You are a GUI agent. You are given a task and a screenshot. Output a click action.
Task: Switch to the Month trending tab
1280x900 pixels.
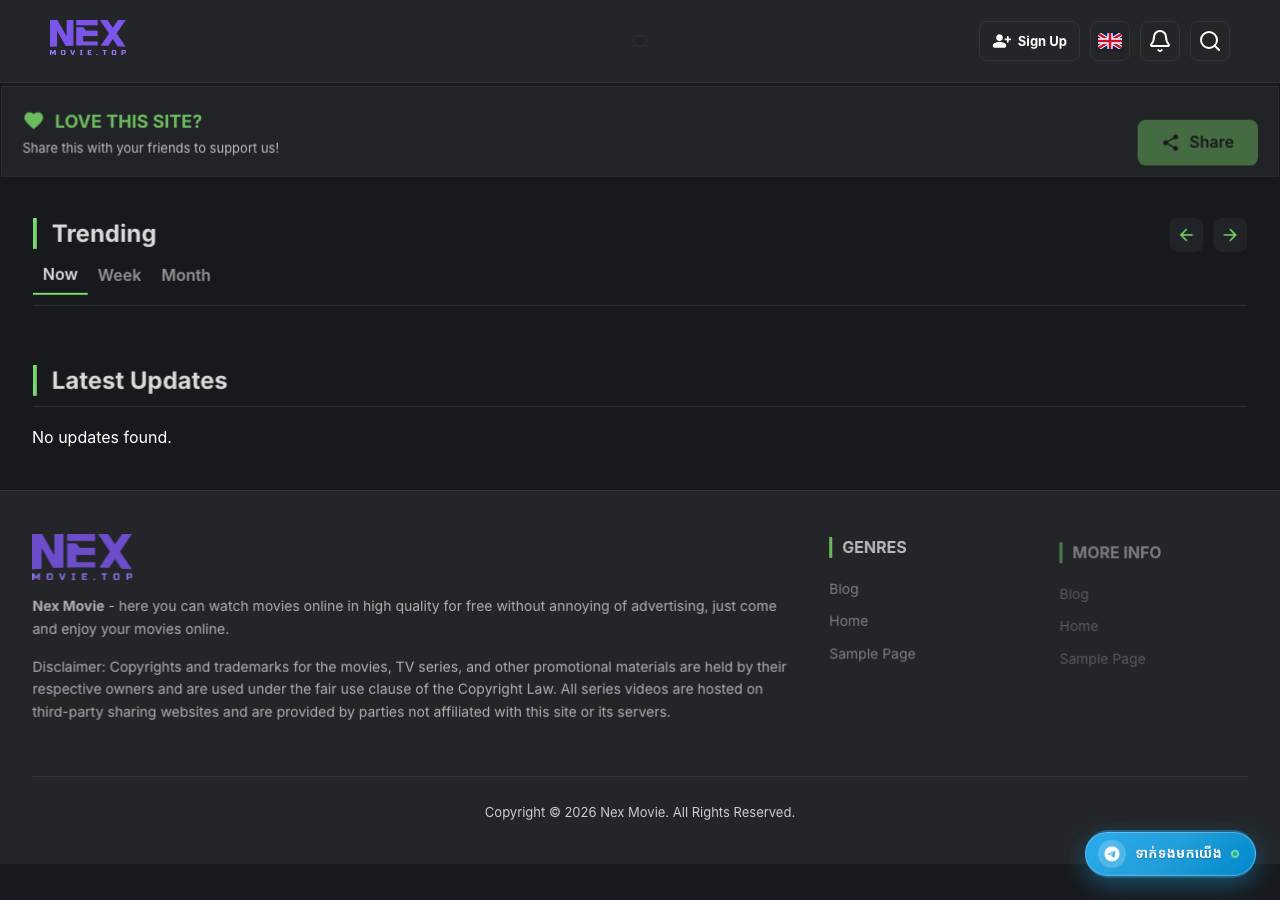tap(186, 275)
